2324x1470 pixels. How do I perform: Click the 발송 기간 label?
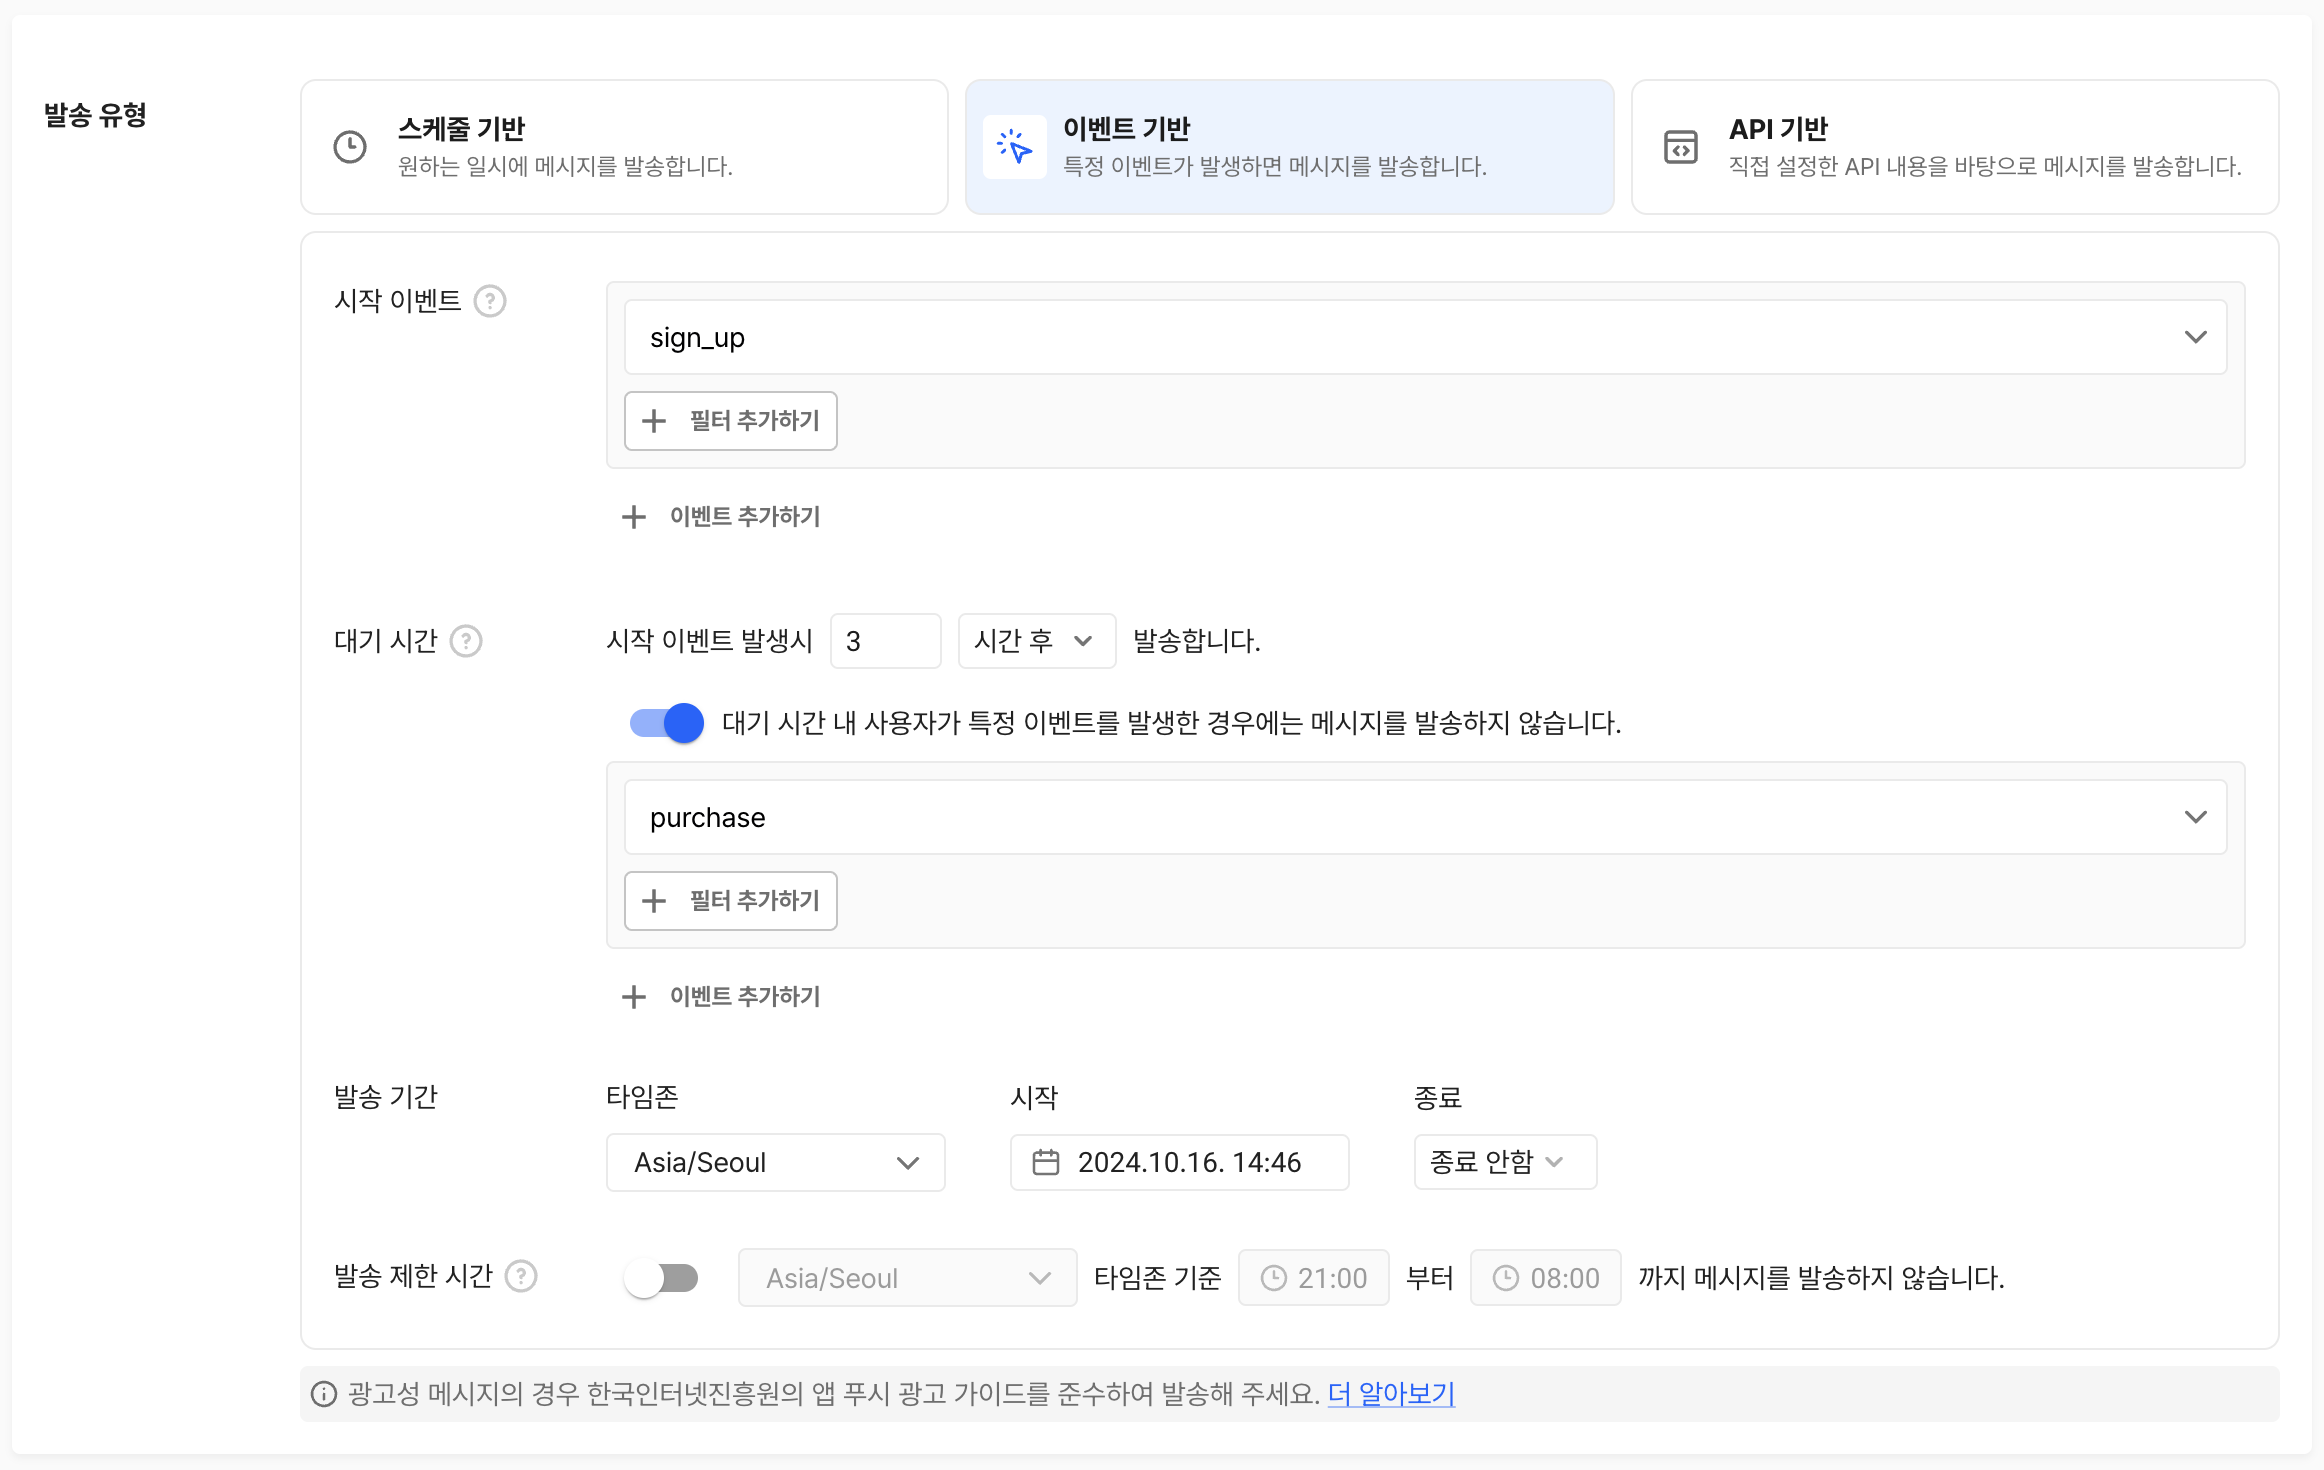tap(386, 1097)
